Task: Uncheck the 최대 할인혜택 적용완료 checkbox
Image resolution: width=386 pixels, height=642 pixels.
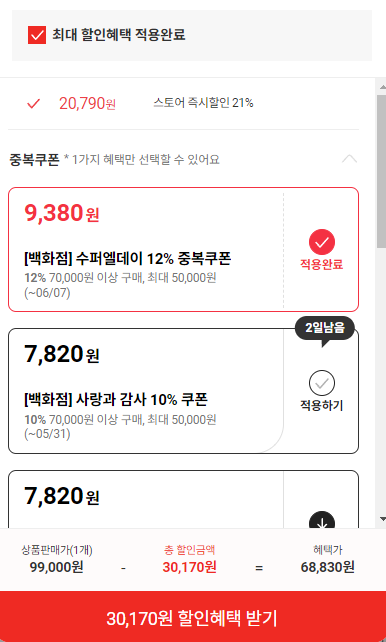Action: 37,35
